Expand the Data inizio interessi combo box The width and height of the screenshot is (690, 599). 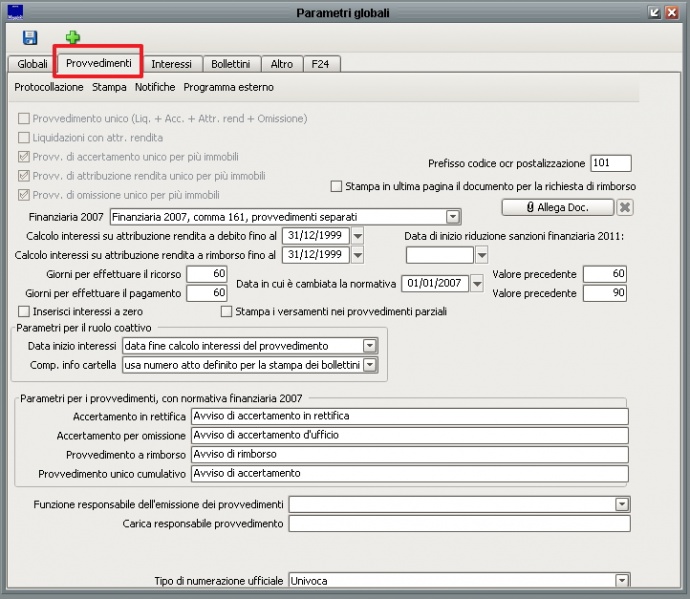point(369,346)
